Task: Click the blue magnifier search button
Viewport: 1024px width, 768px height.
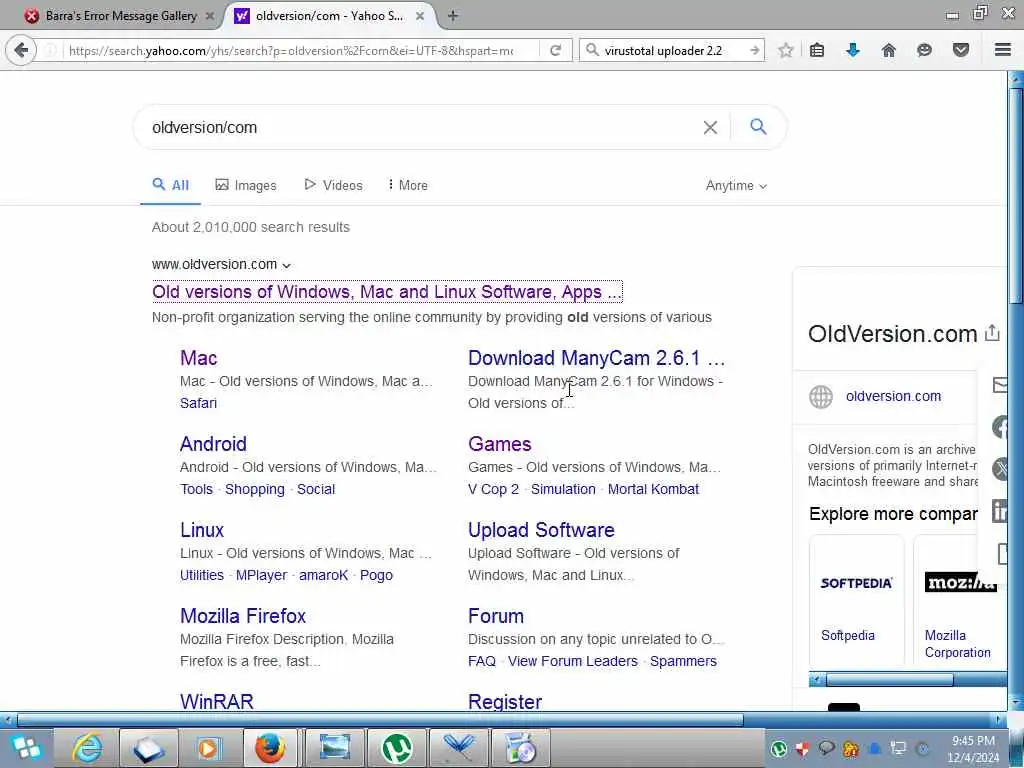Action: (x=758, y=127)
